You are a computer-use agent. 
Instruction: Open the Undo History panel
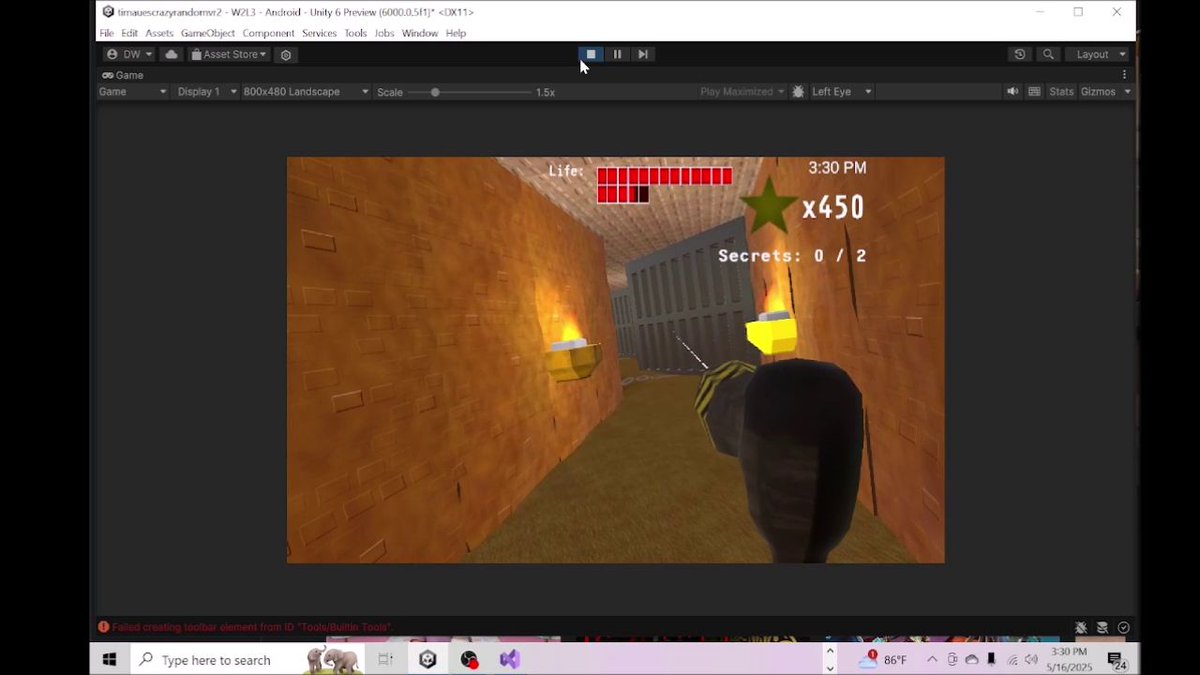[x=1019, y=54]
